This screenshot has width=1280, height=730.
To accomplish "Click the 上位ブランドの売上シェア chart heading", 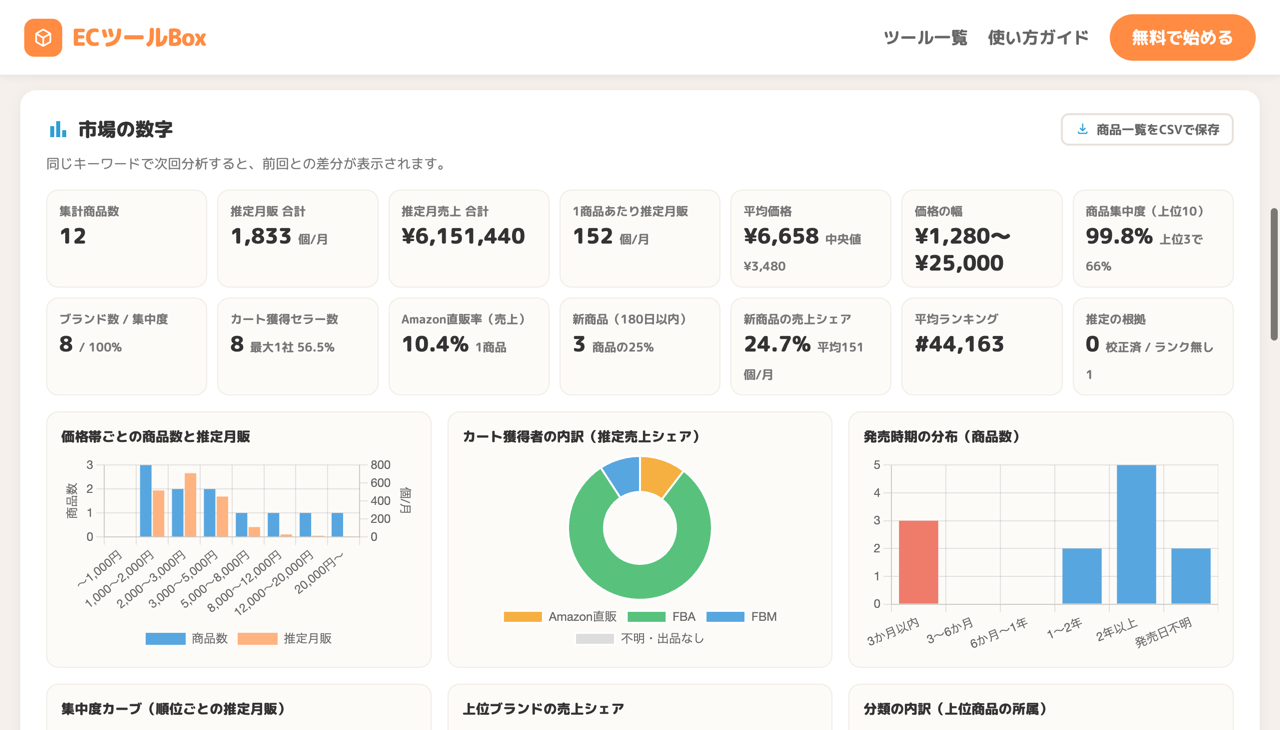I will click(543, 708).
